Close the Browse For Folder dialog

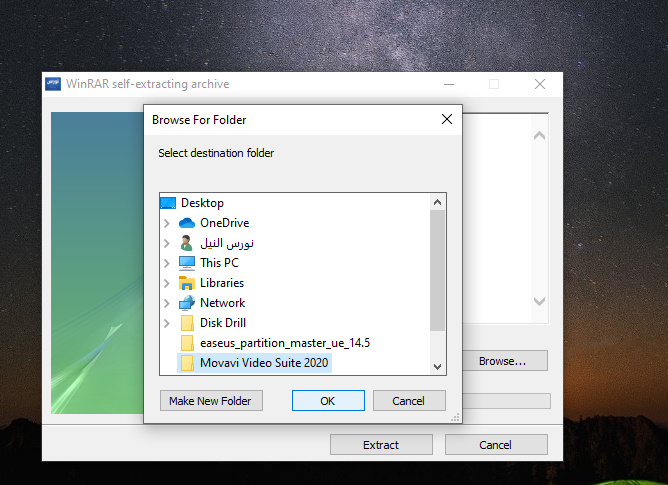[447, 119]
